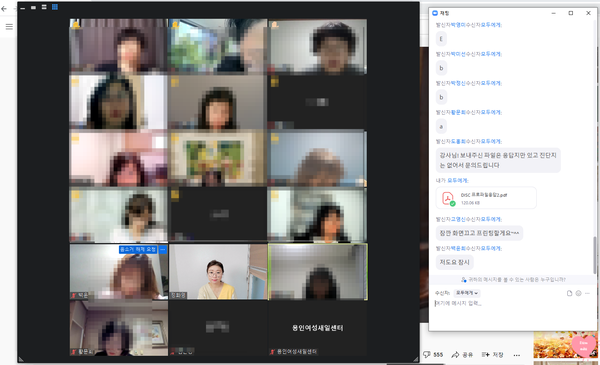Select the 용인여성새일센터 participant tile

[317, 328]
